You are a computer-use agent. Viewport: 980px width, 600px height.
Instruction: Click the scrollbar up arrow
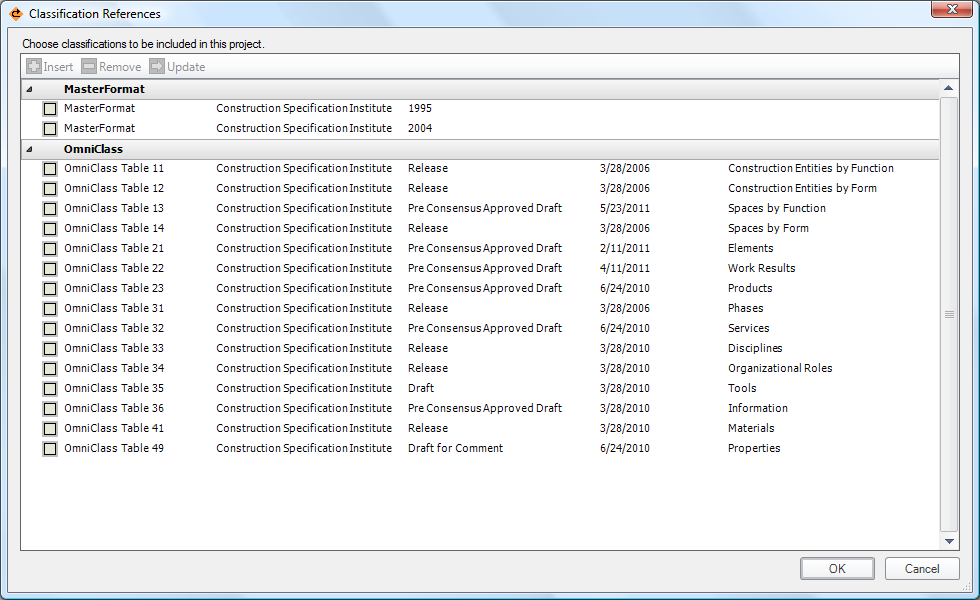point(949,88)
